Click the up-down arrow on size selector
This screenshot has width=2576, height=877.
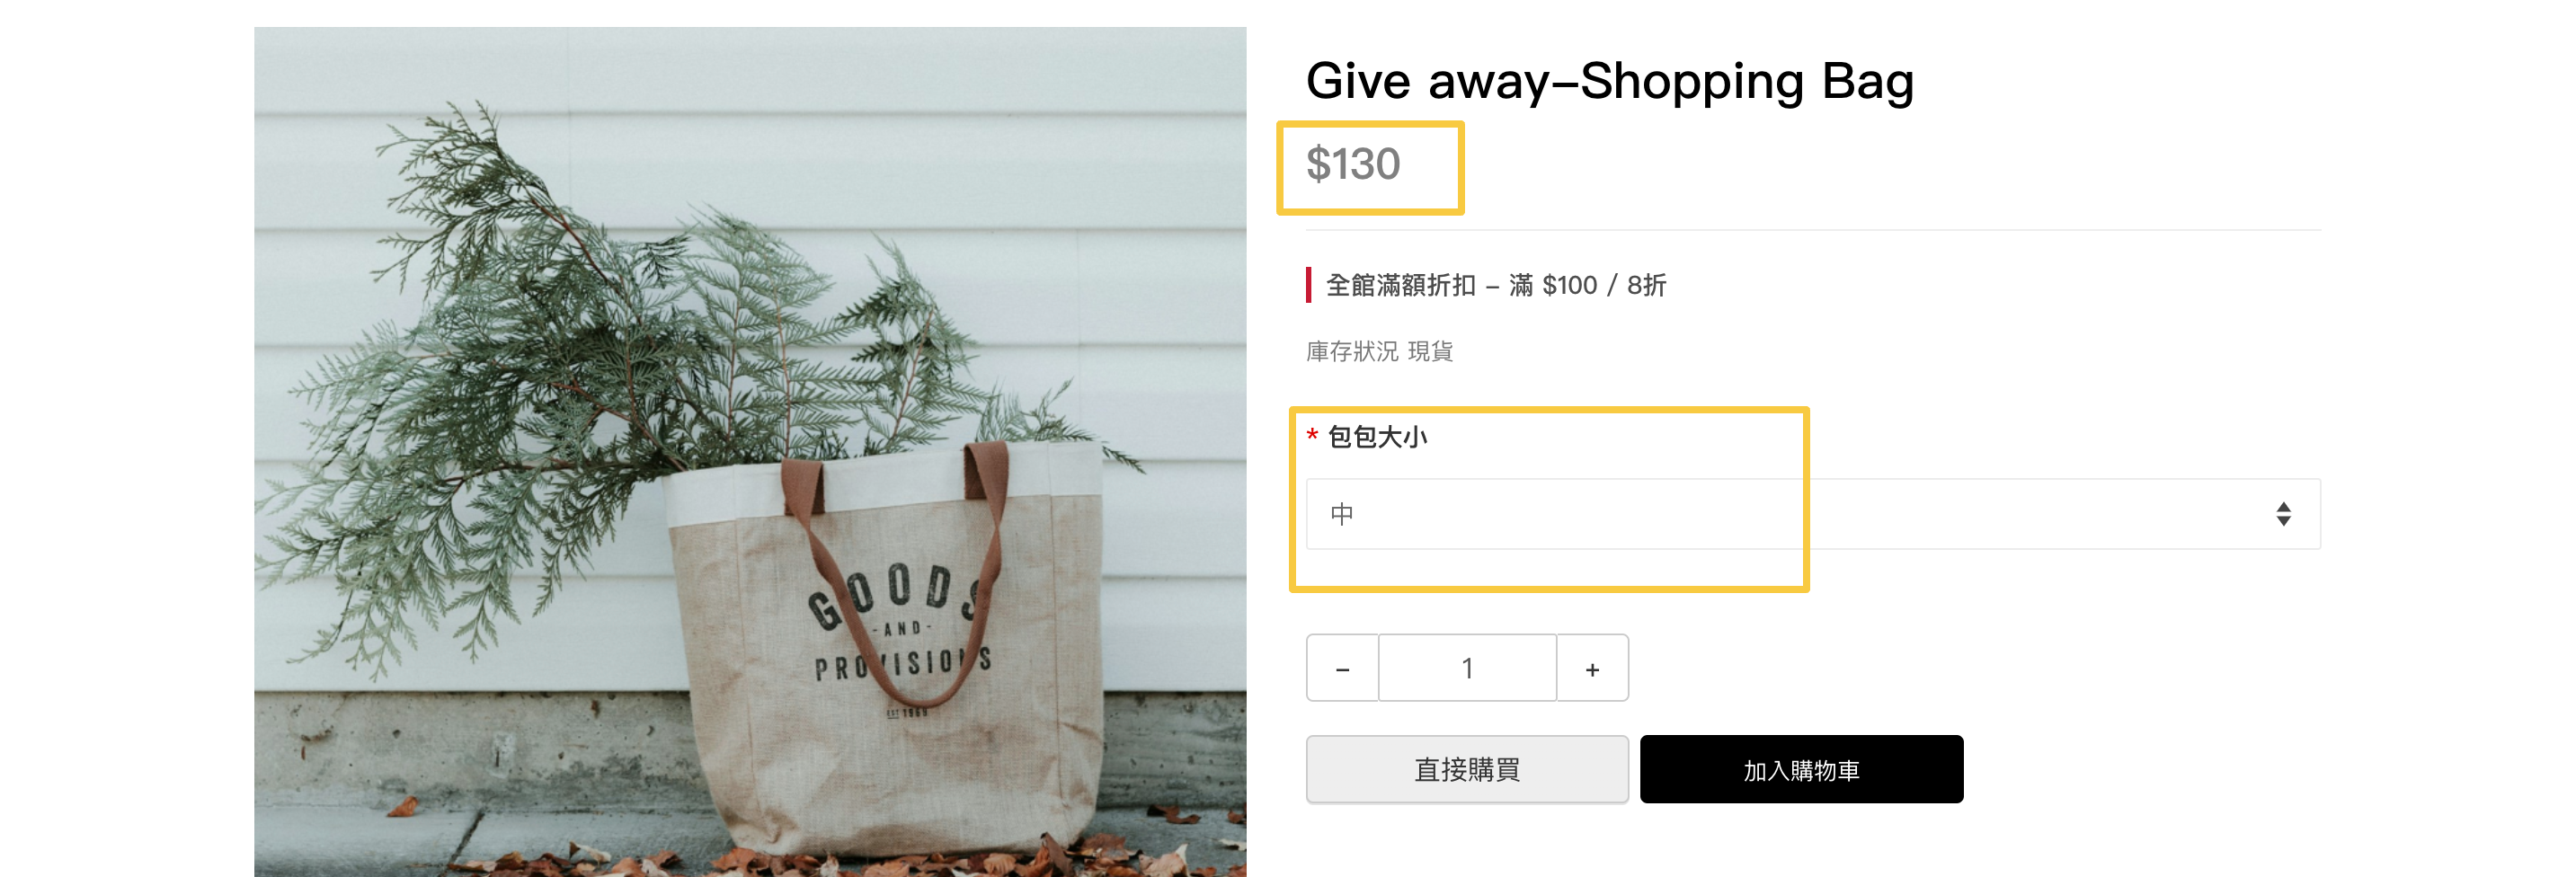coord(2283,514)
